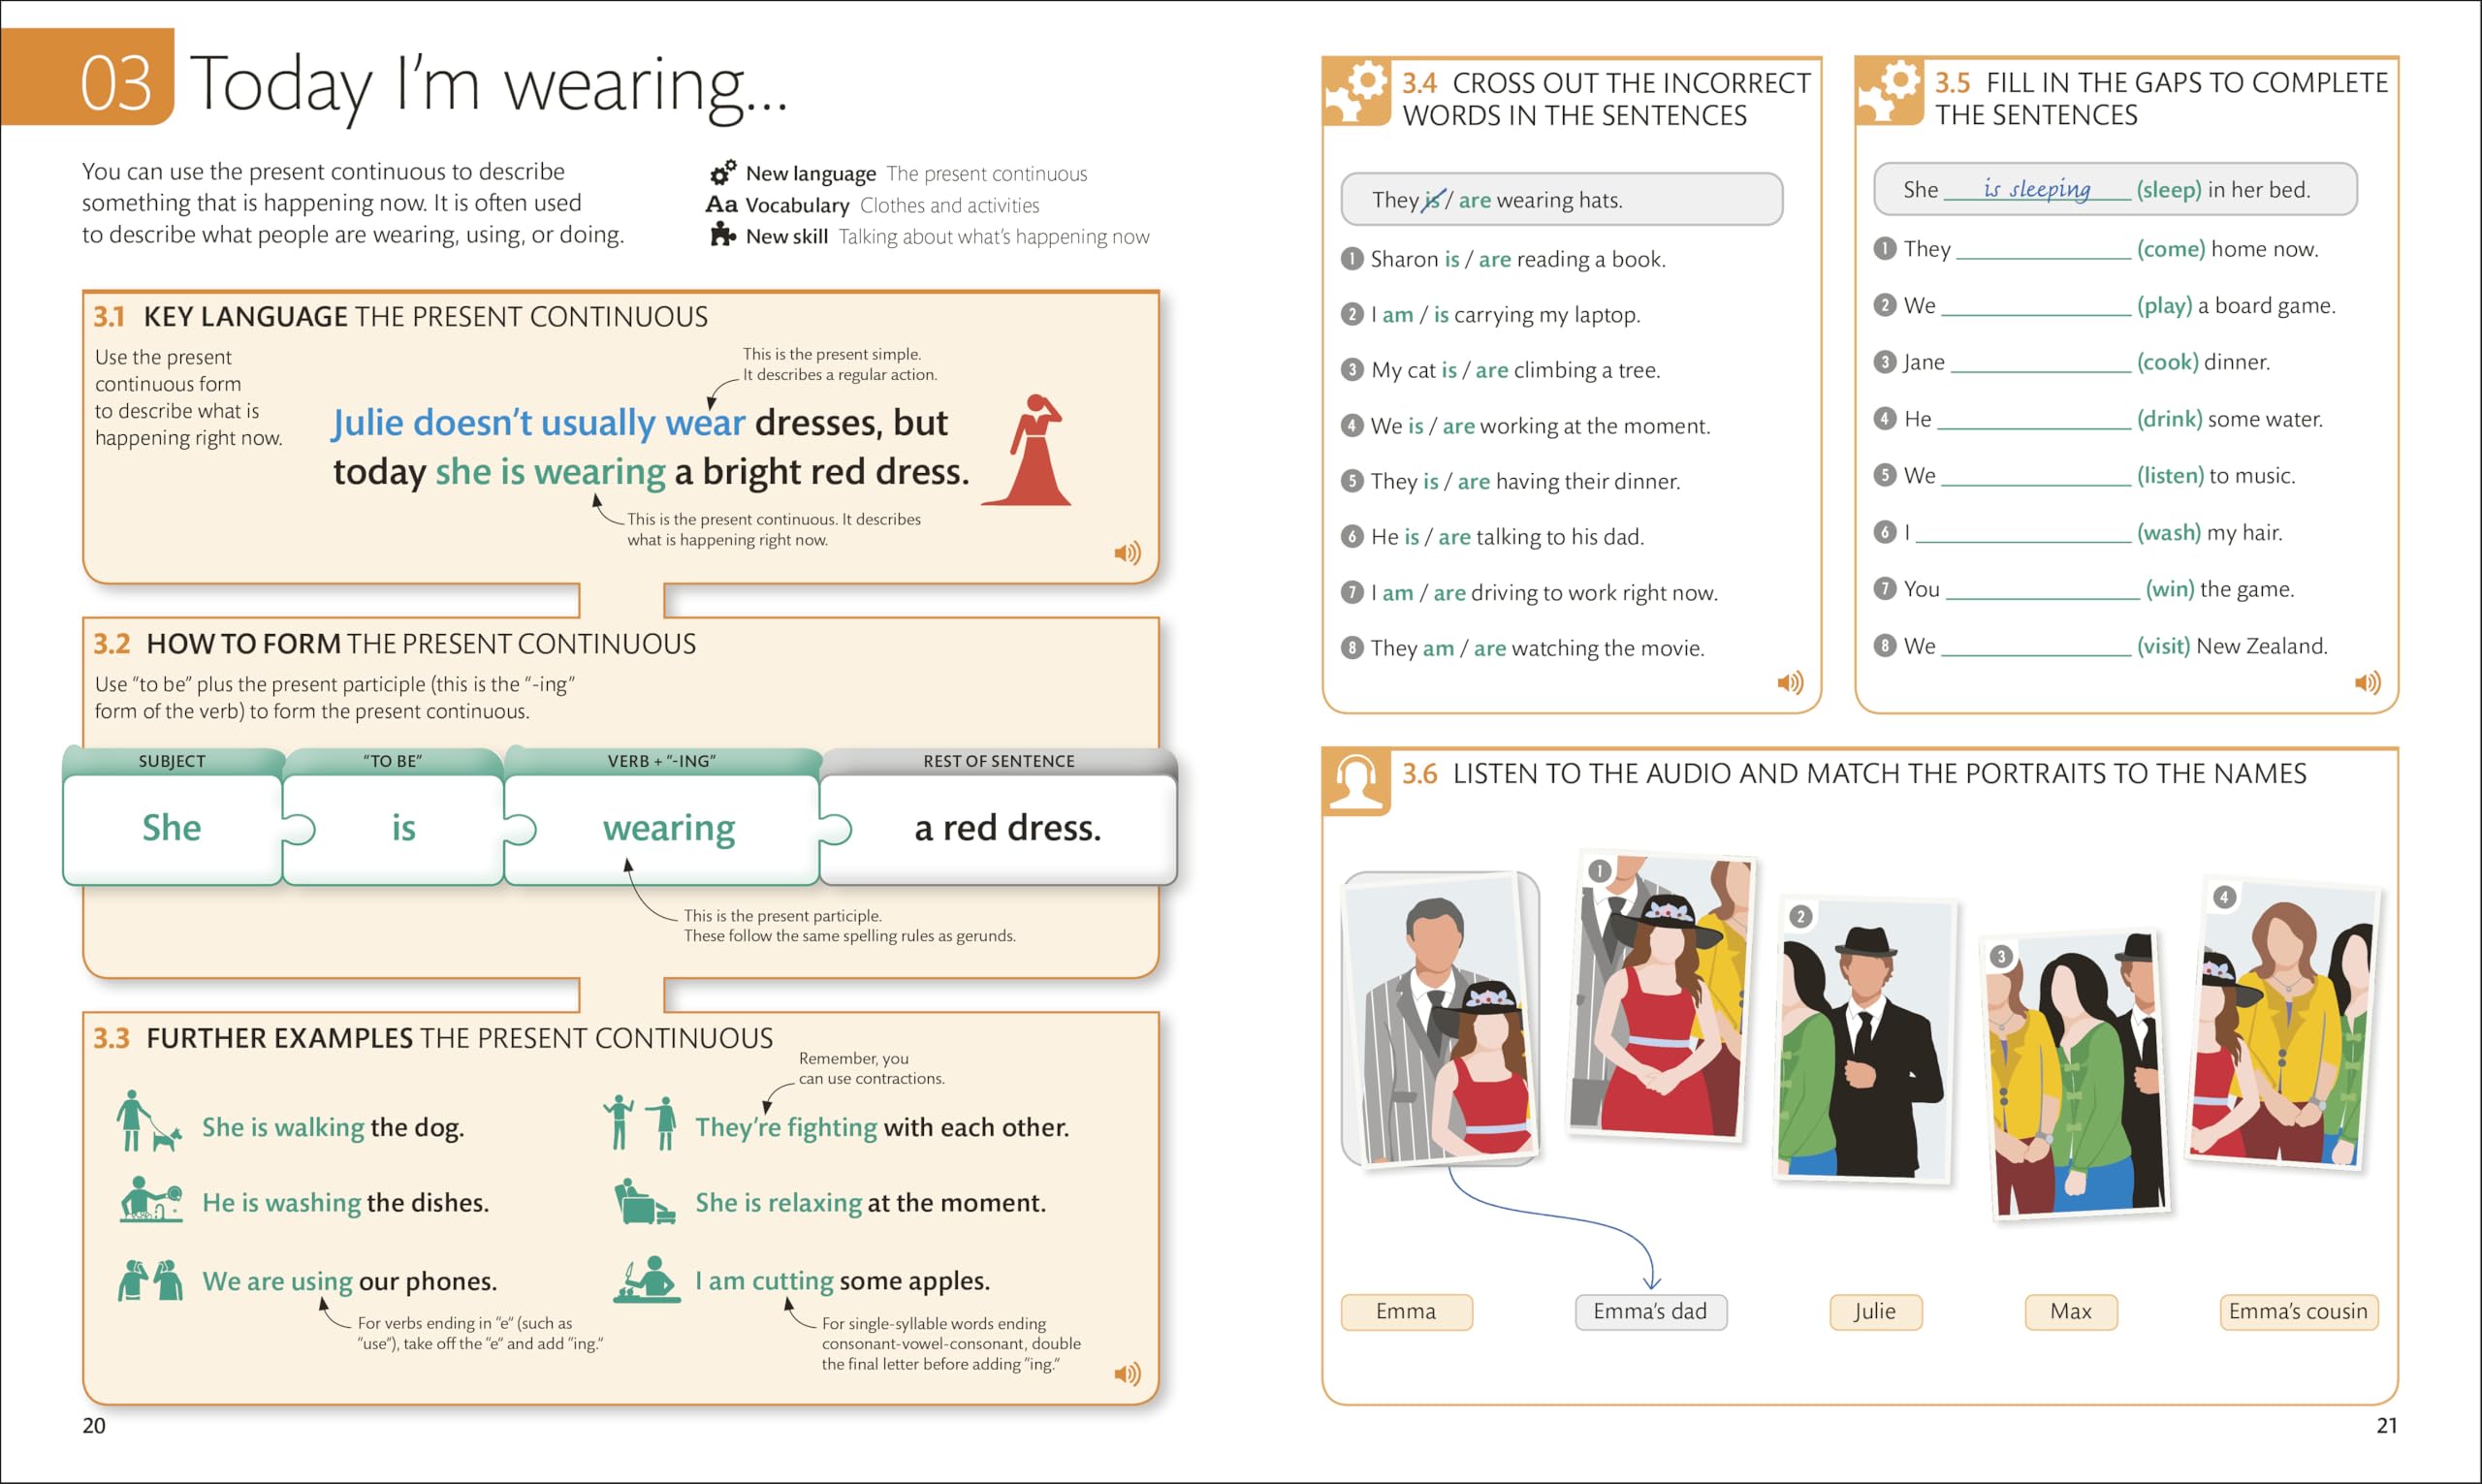Select the Emma name label
The width and height of the screenshot is (2482, 1484).
[1405, 1311]
